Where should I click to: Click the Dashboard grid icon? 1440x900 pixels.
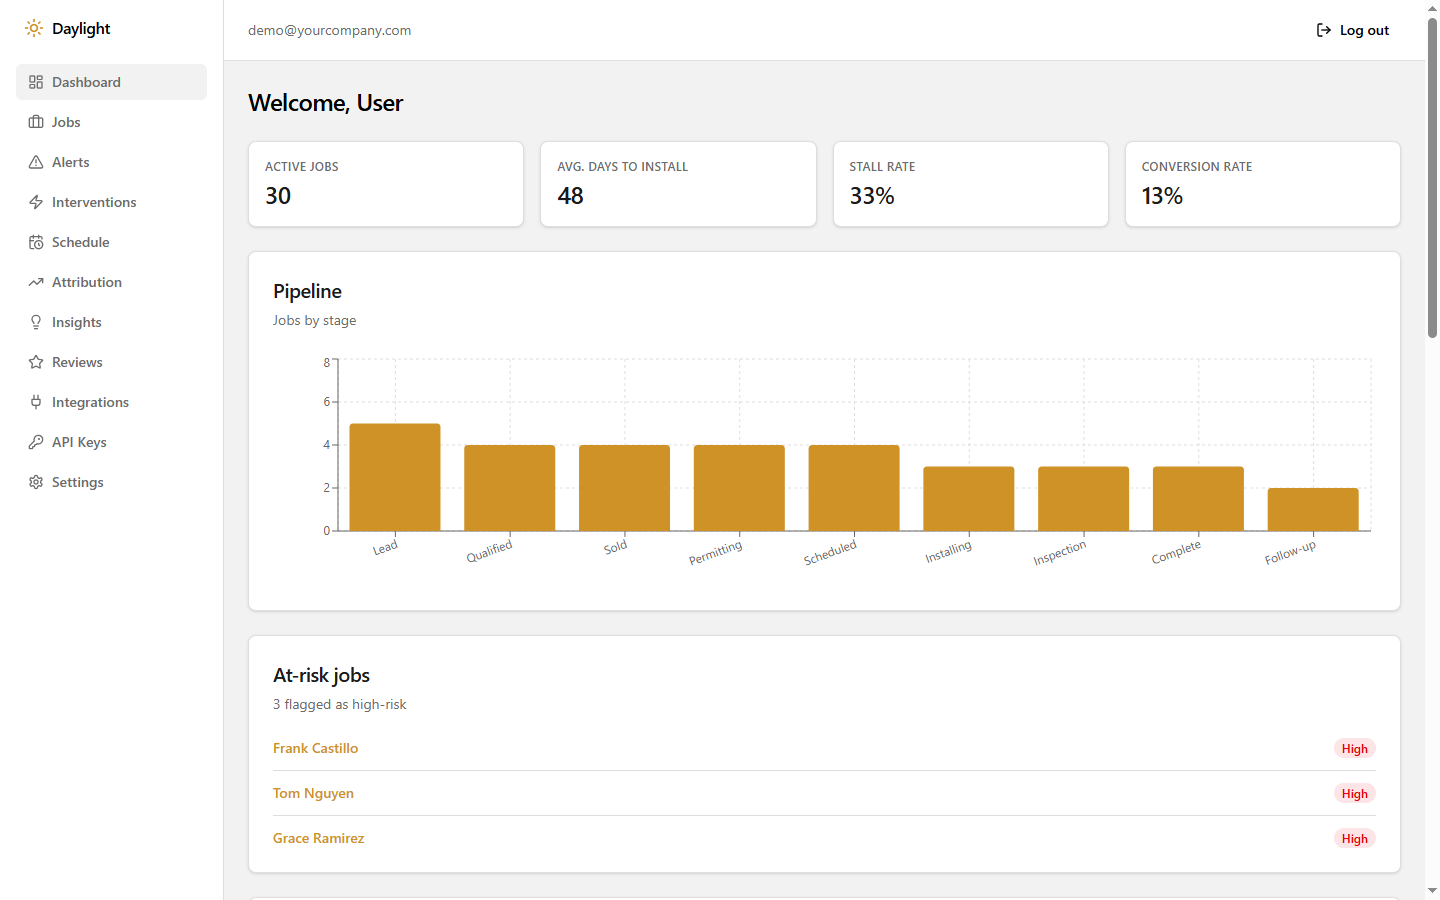[x=36, y=82]
